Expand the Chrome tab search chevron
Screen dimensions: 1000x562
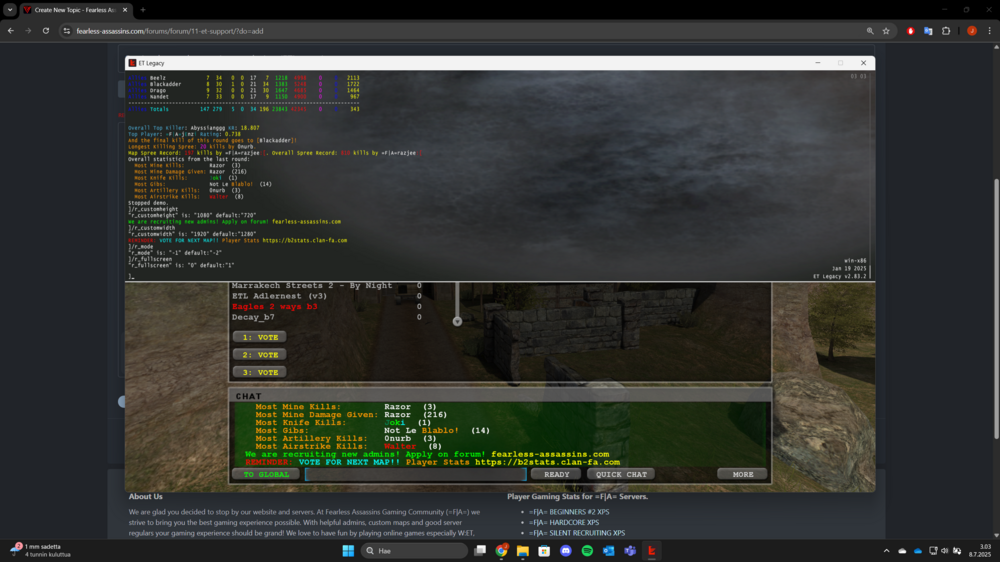pos(10,10)
